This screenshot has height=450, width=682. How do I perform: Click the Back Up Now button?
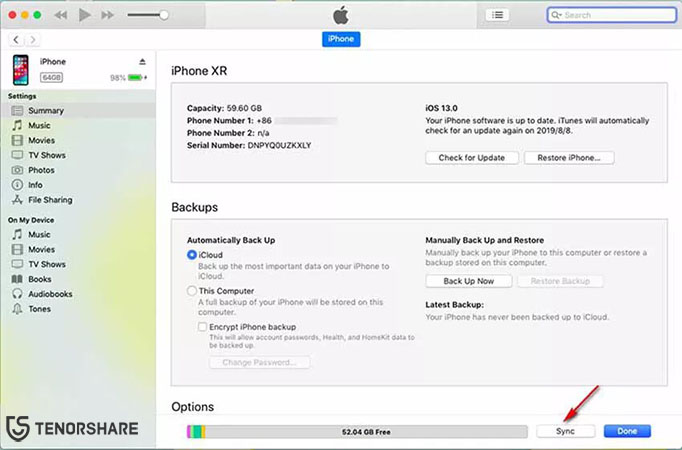coord(469,281)
